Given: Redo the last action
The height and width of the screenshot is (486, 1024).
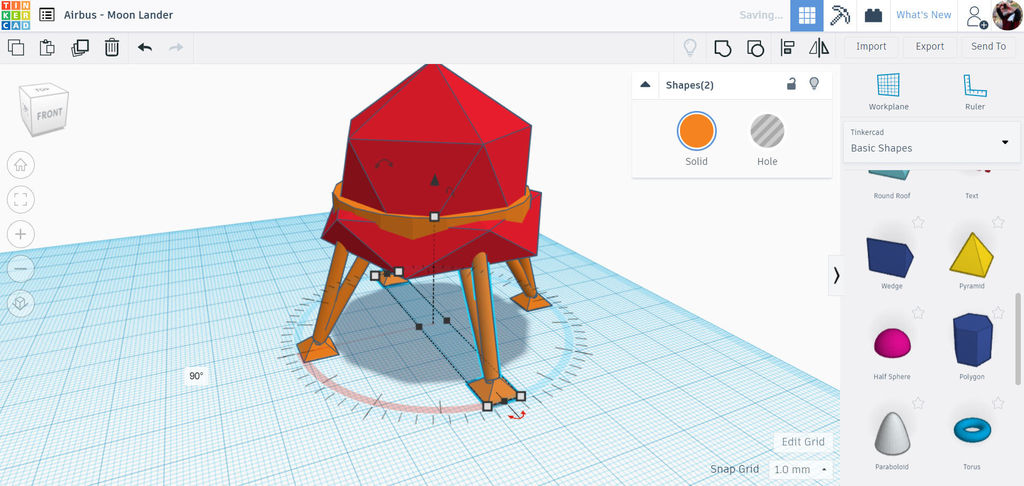Looking at the screenshot, I should (x=176, y=48).
